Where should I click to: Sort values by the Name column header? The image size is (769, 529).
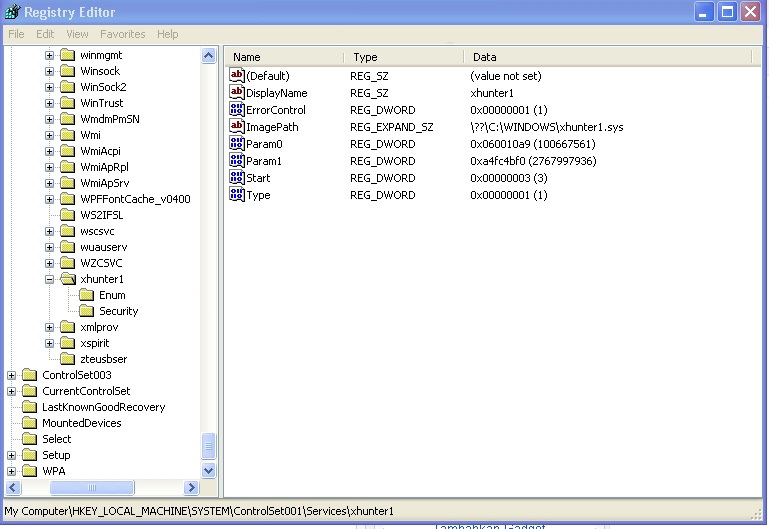285,57
